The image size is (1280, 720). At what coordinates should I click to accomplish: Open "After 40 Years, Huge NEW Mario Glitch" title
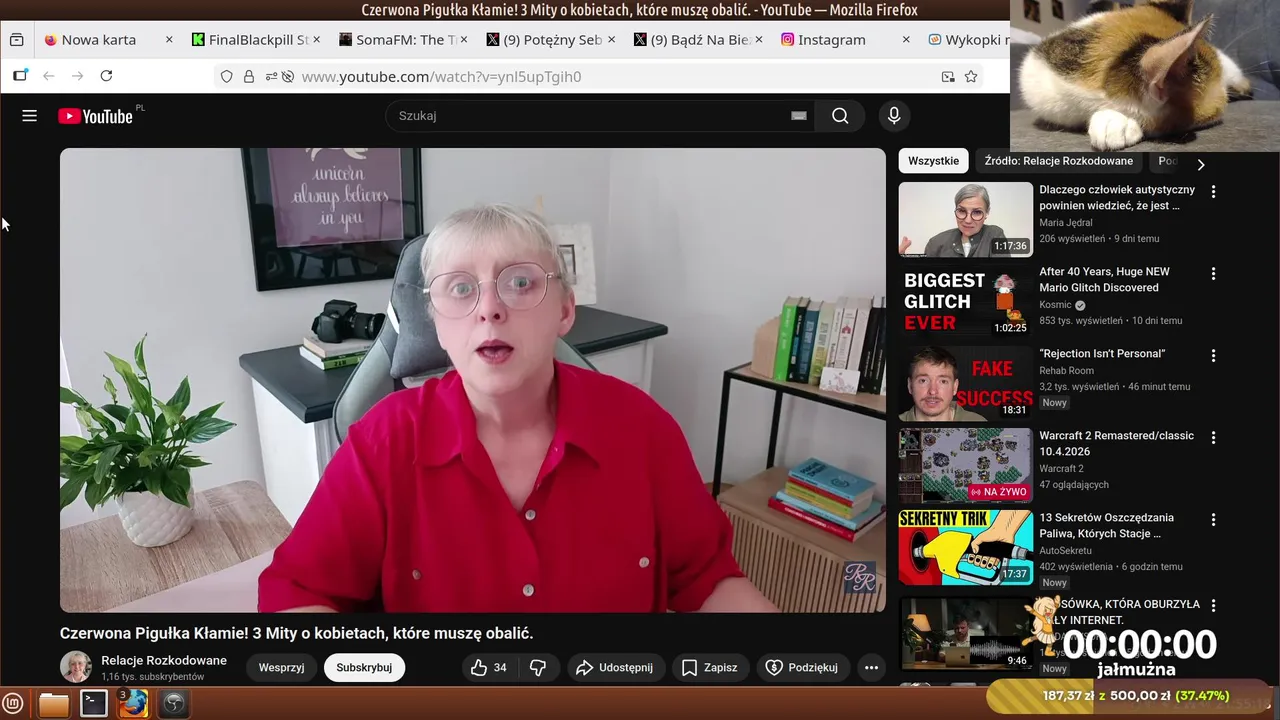point(1104,279)
